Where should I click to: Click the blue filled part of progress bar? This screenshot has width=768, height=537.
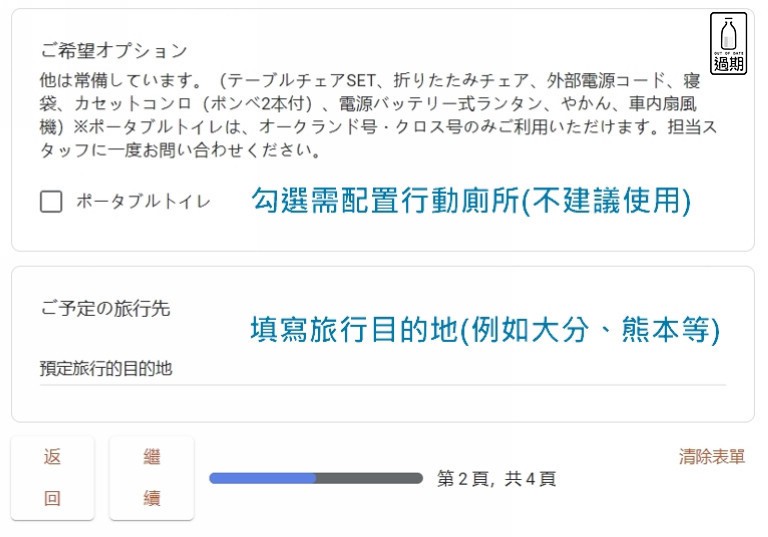pyautogui.click(x=262, y=478)
